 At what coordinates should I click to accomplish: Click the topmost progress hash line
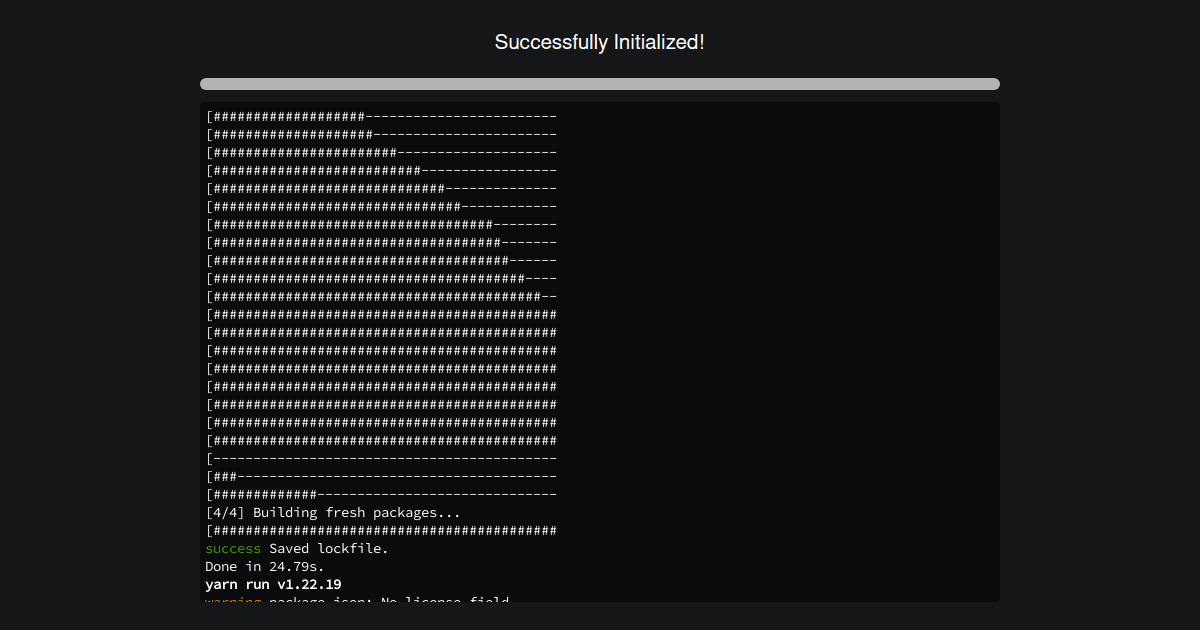[x=382, y=116]
